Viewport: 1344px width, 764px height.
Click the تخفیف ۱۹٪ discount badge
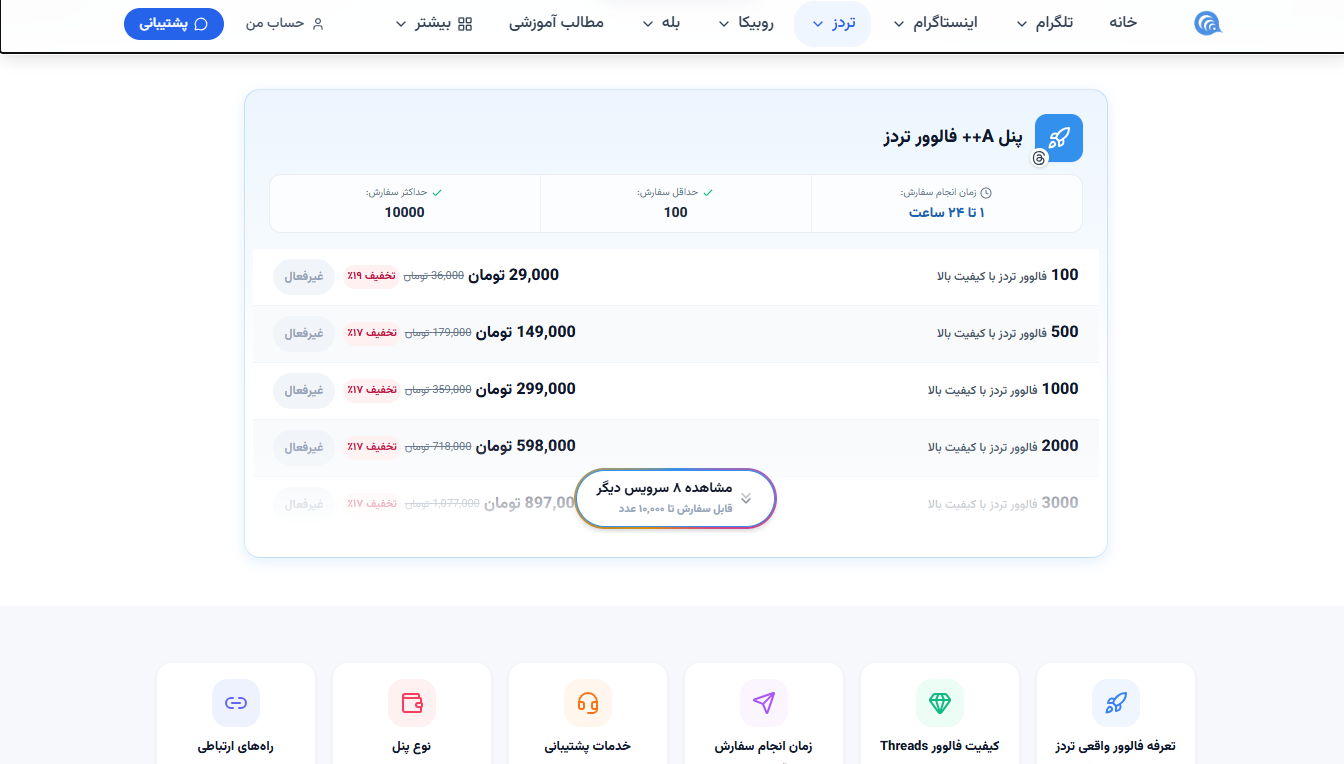pyautogui.click(x=371, y=275)
